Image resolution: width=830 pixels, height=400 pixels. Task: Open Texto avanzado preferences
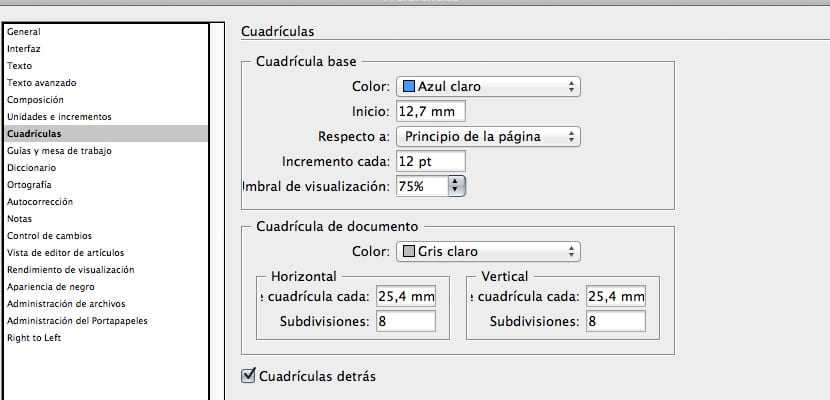tap(41, 82)
